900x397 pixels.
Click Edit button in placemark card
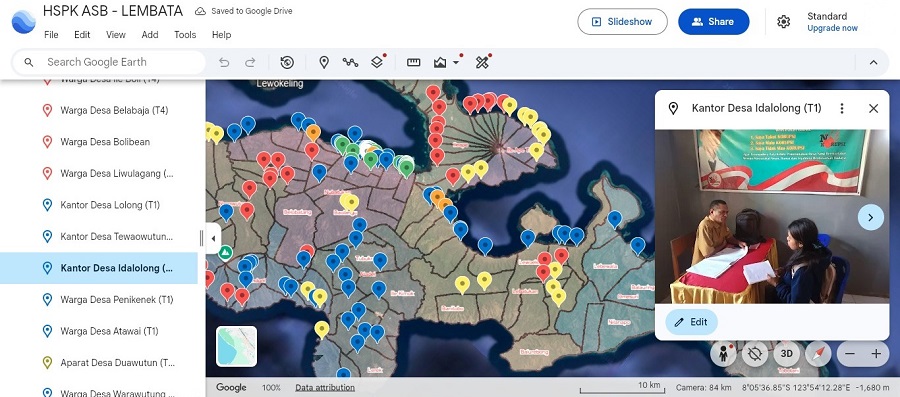coord(692,322)
